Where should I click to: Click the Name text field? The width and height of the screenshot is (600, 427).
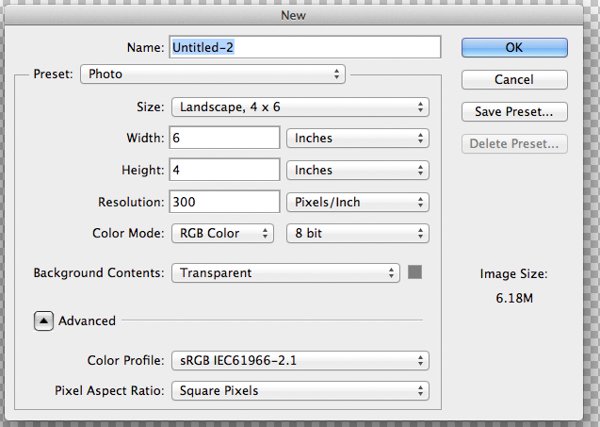coord(305,47)
